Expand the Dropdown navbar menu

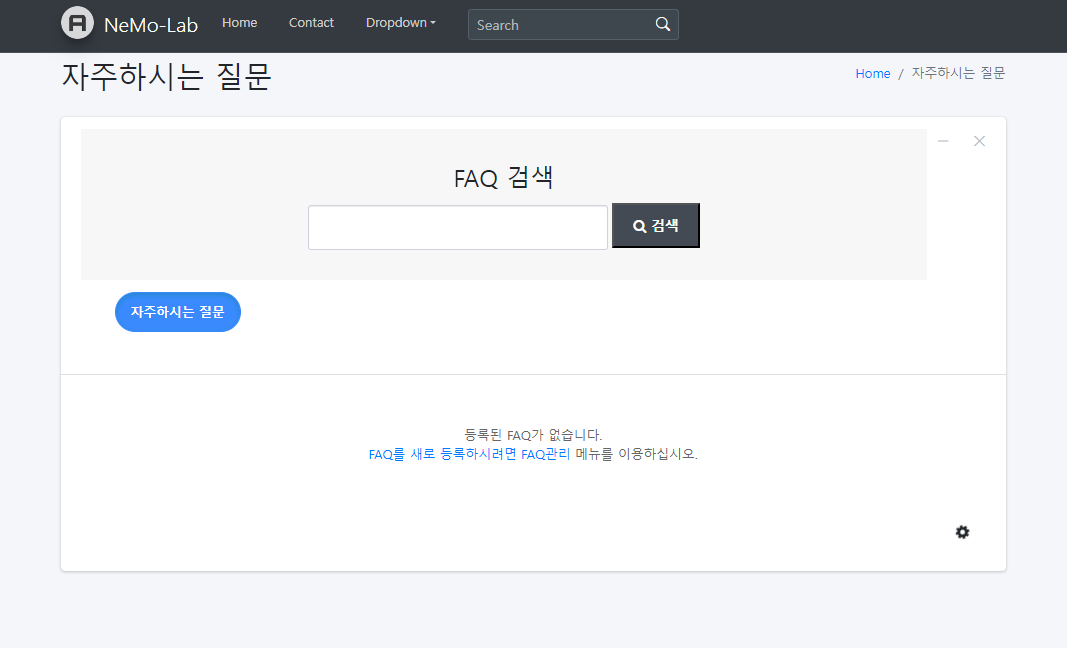coord(399,23)
